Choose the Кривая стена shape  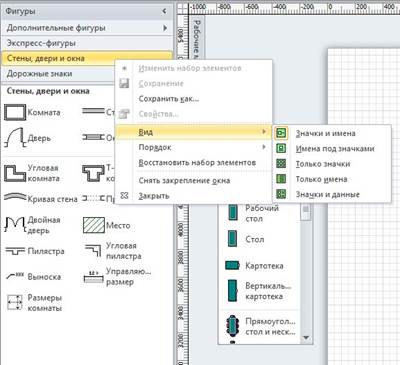(41, 199)
